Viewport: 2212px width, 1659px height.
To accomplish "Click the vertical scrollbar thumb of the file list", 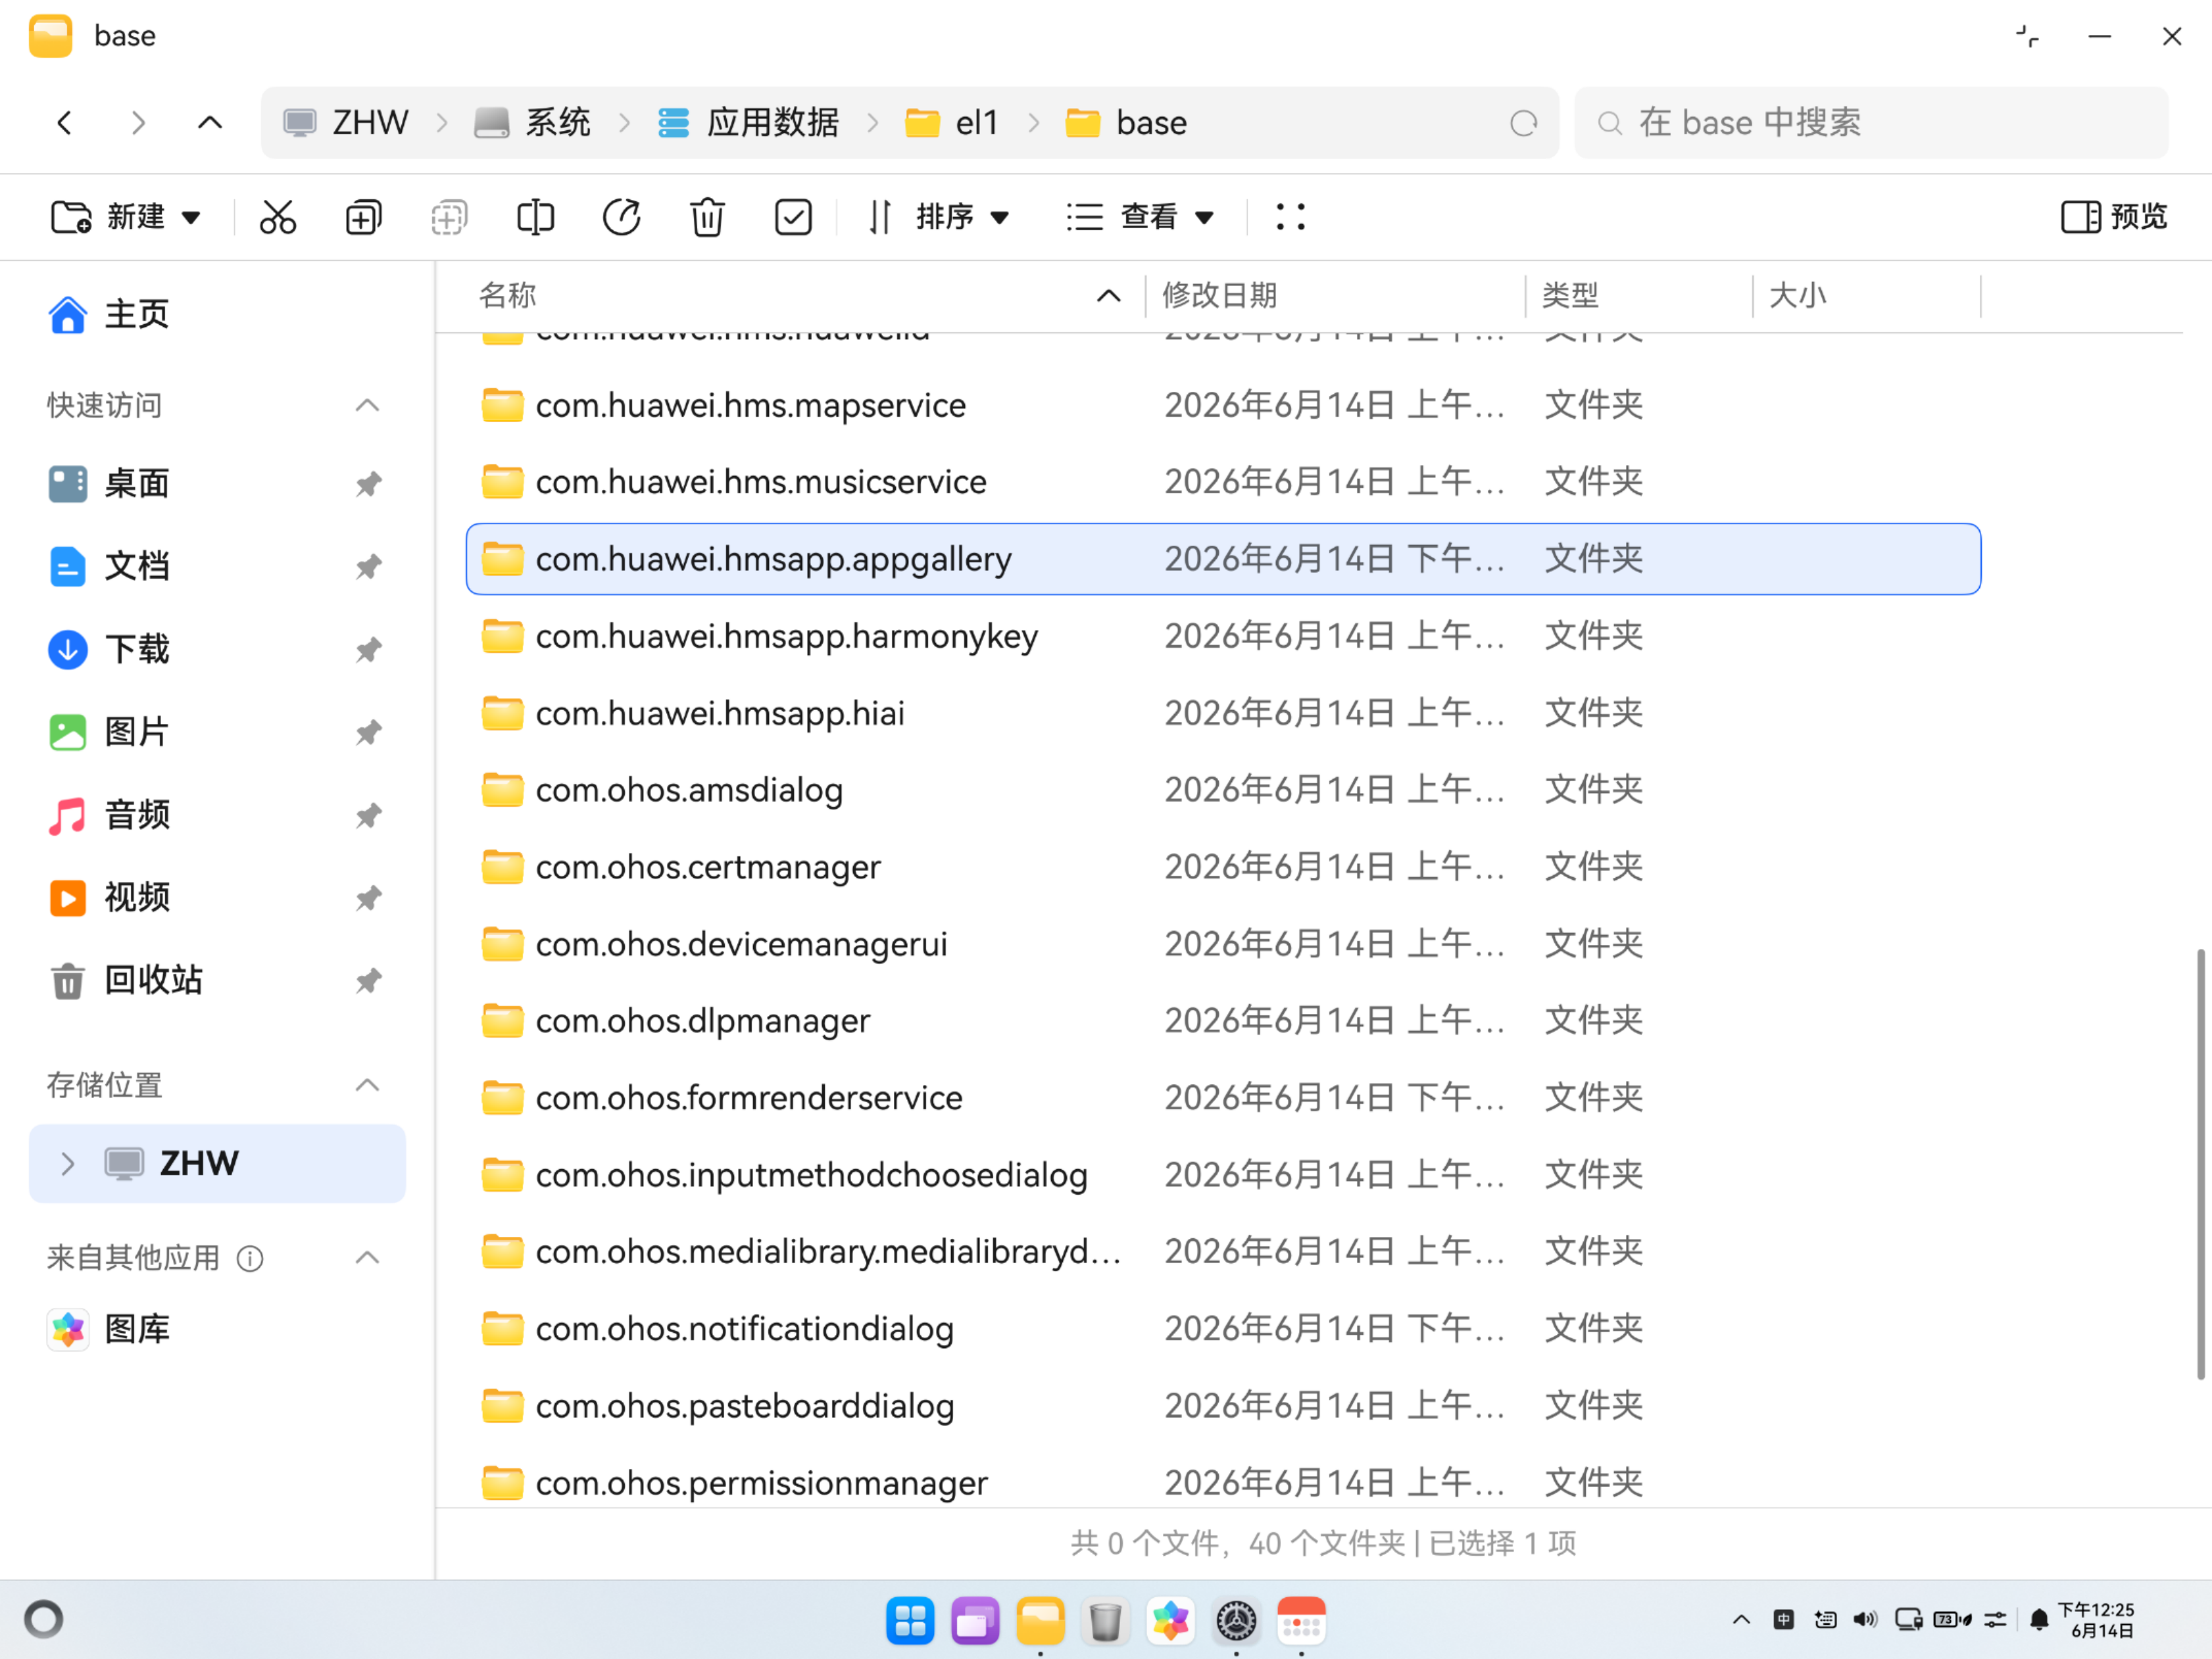I will point(2200,1164).
